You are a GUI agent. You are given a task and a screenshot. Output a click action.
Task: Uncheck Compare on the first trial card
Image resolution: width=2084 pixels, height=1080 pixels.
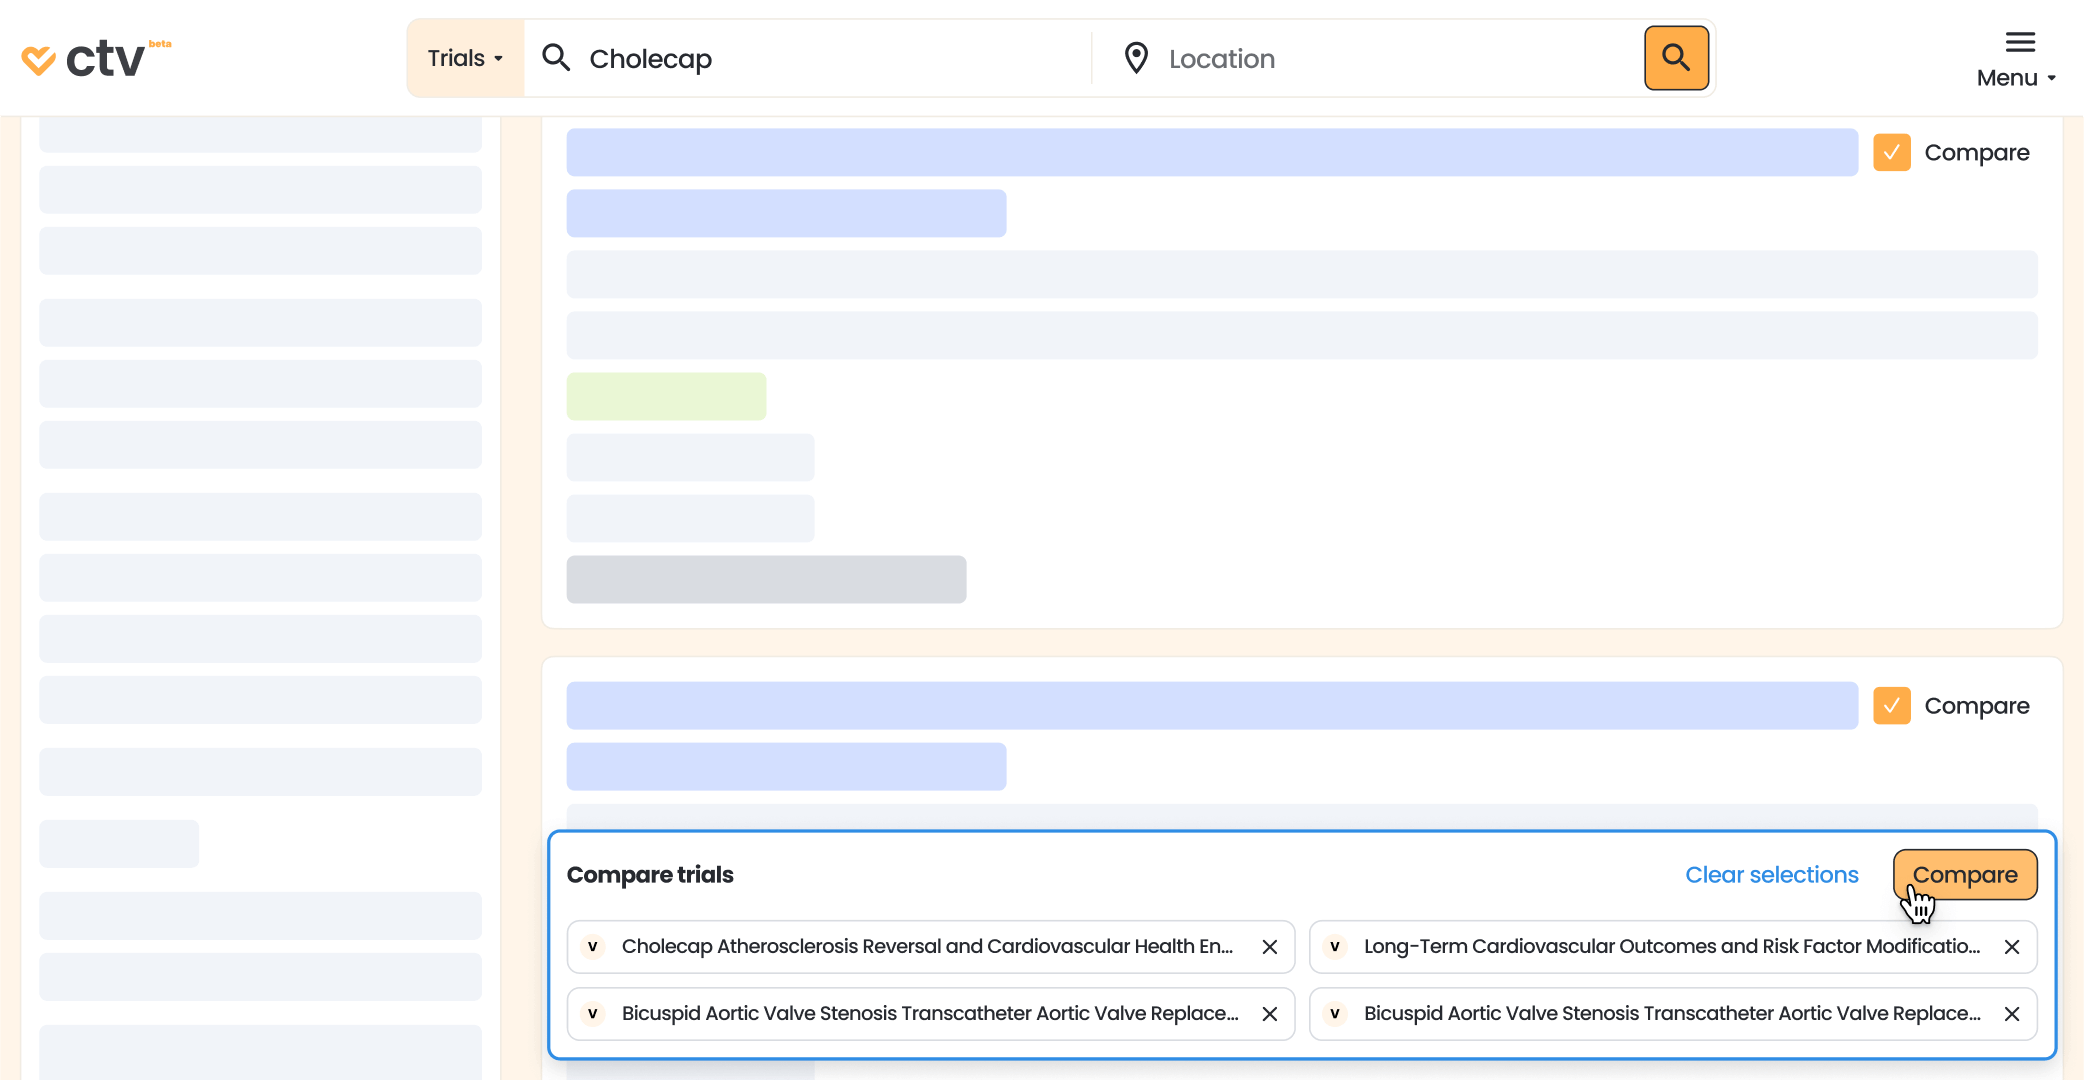[1891, 153]
